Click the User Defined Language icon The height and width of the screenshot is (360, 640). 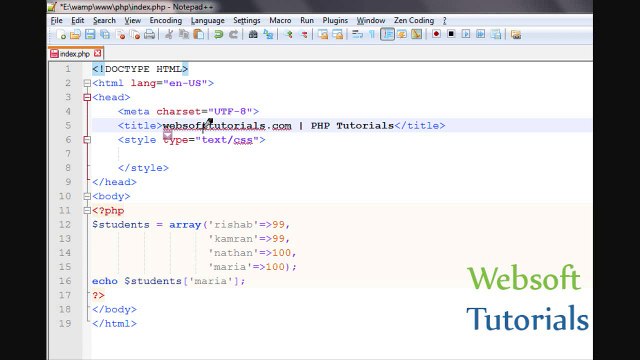(x=402, y=35)
